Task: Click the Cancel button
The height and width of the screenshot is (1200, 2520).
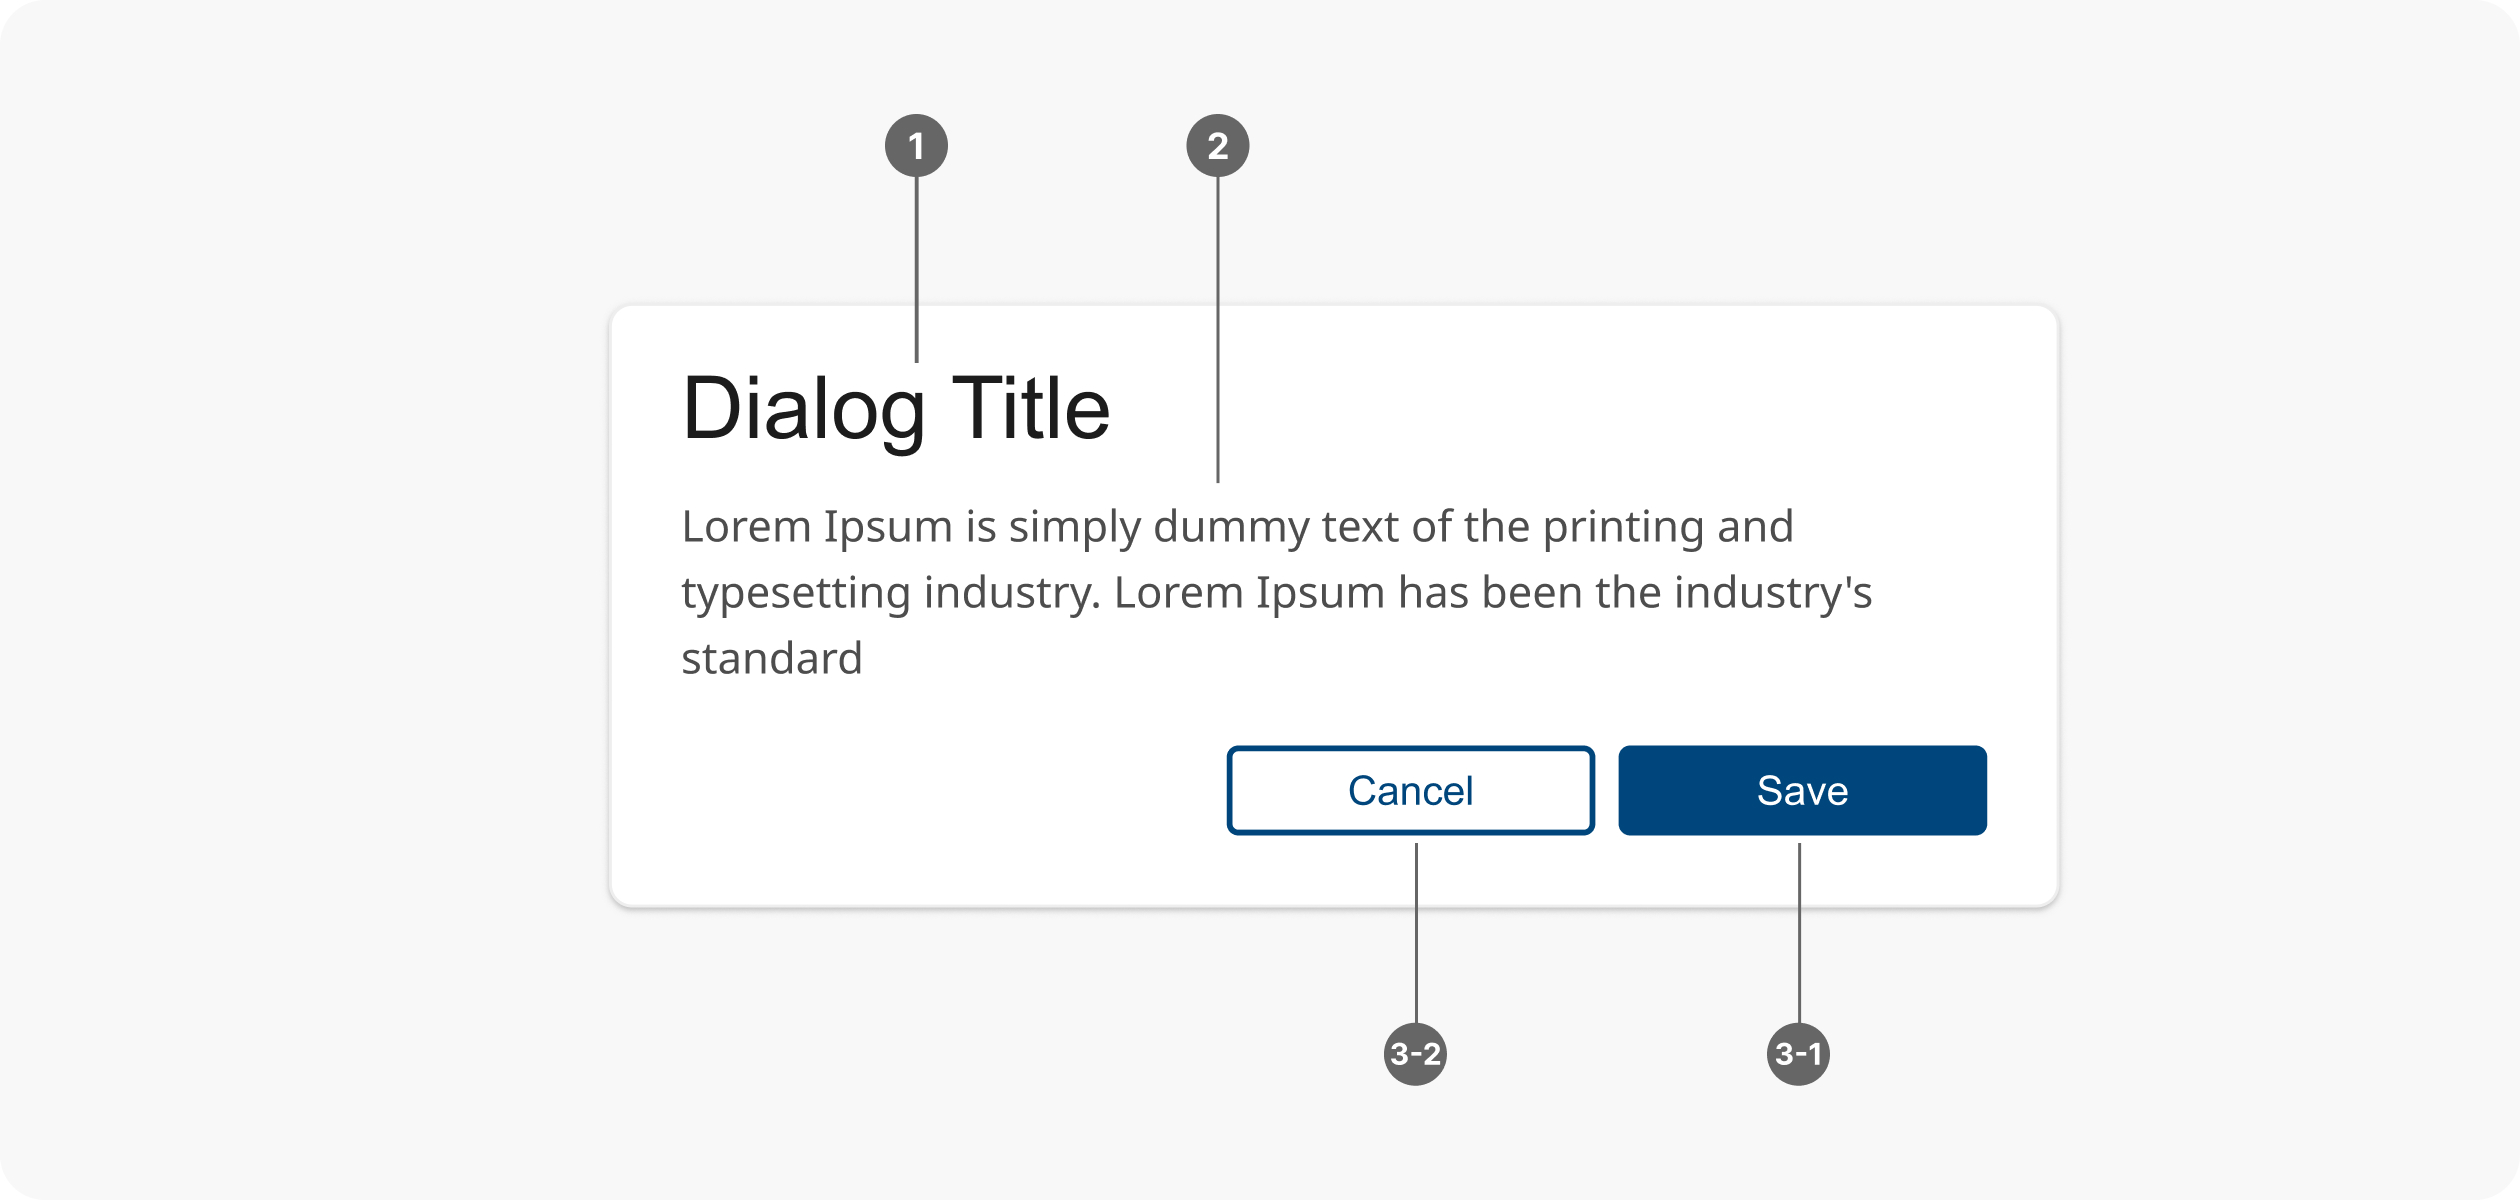Action: [1410, 791]
